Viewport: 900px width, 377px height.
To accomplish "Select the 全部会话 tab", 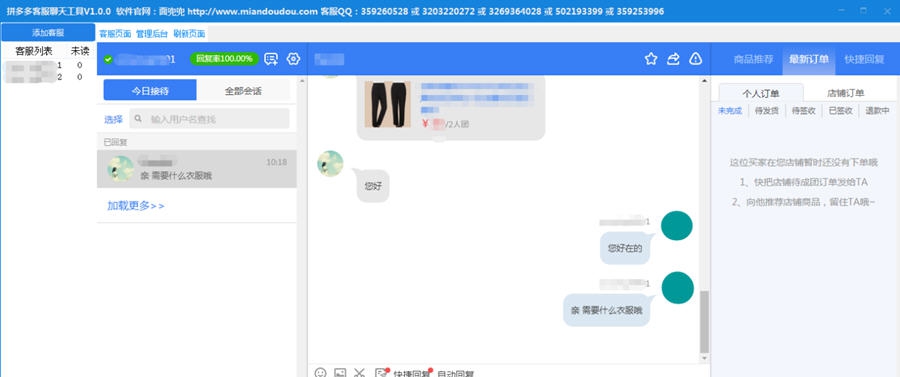I will 243,90.
